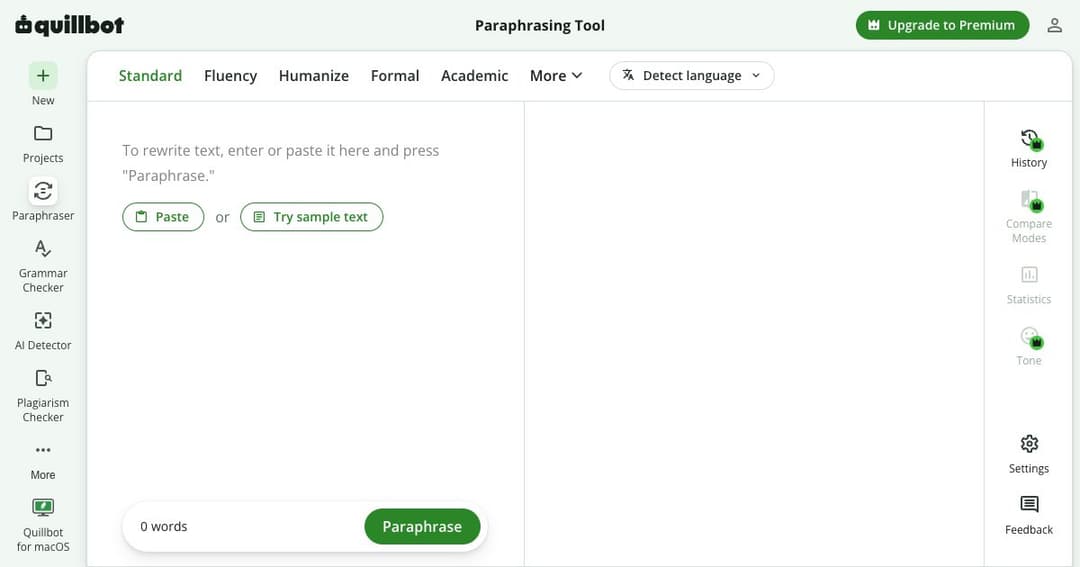Open the user account profile icon
The image size is (1080, 567).
[1055, 25]
